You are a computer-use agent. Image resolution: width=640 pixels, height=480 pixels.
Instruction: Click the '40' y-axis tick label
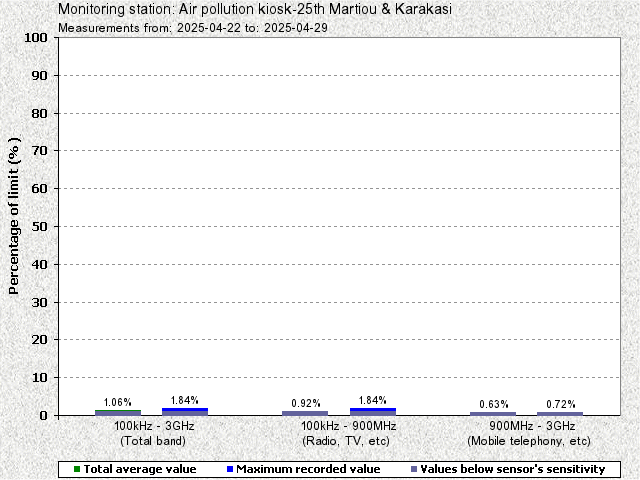(39, 264)
